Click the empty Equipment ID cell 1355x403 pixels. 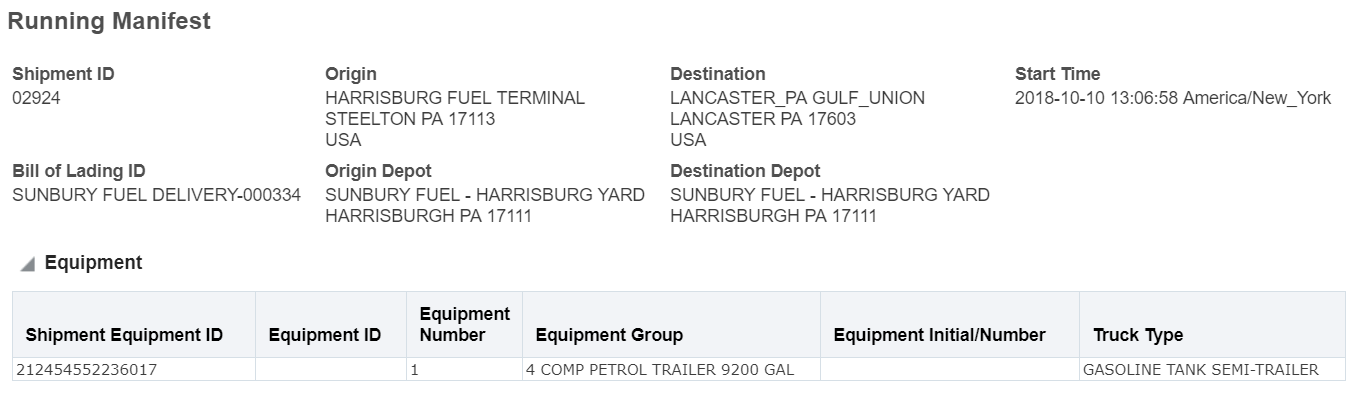330,370
